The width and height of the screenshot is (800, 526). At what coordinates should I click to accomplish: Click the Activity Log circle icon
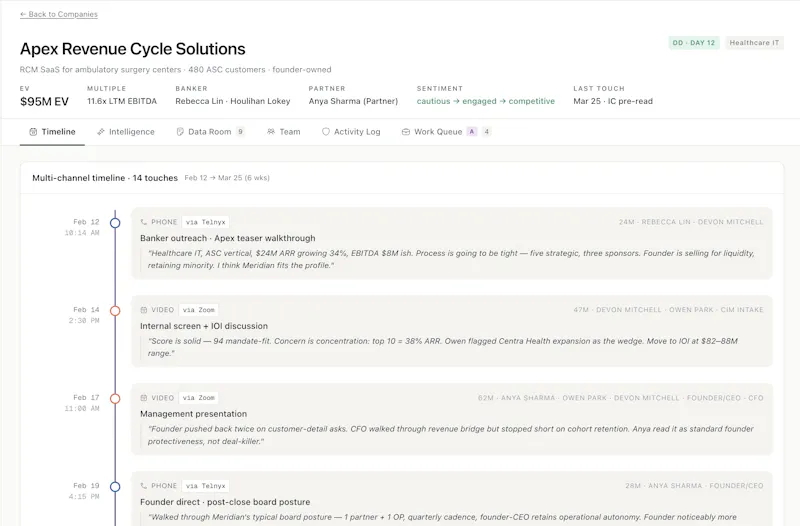(326, 132)
